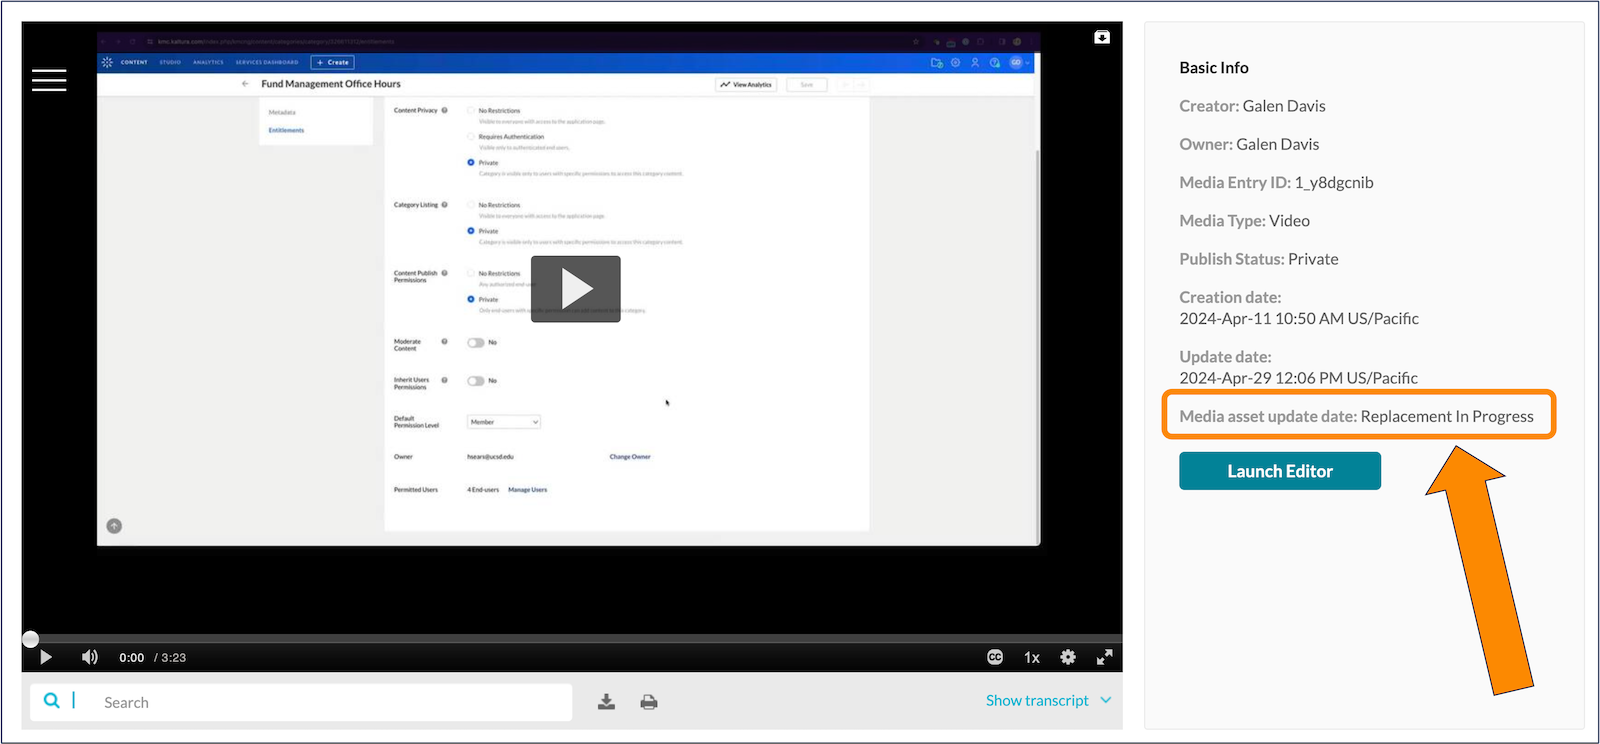Open the hamburger menu on the video player
This screenshot has height=744, width=1600.
pyautogui.click(x=49, y=80)
